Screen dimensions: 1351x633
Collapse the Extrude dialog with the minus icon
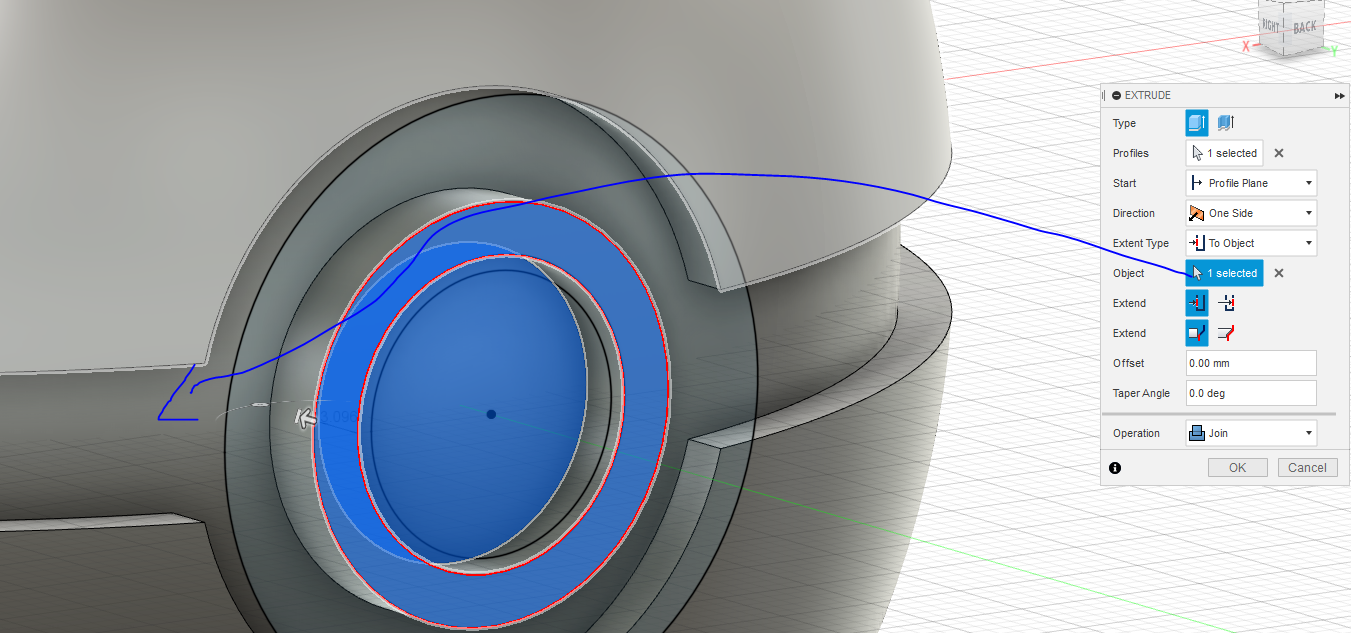(x=1116, y=95)
